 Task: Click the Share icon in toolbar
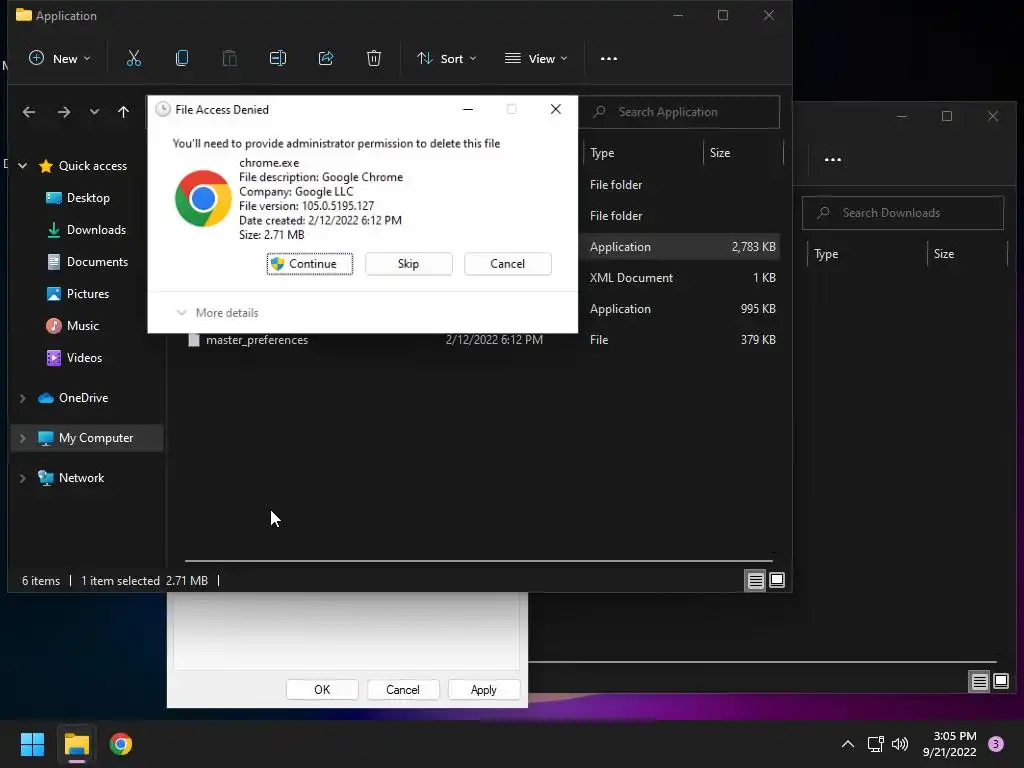[x=326, y=59]
